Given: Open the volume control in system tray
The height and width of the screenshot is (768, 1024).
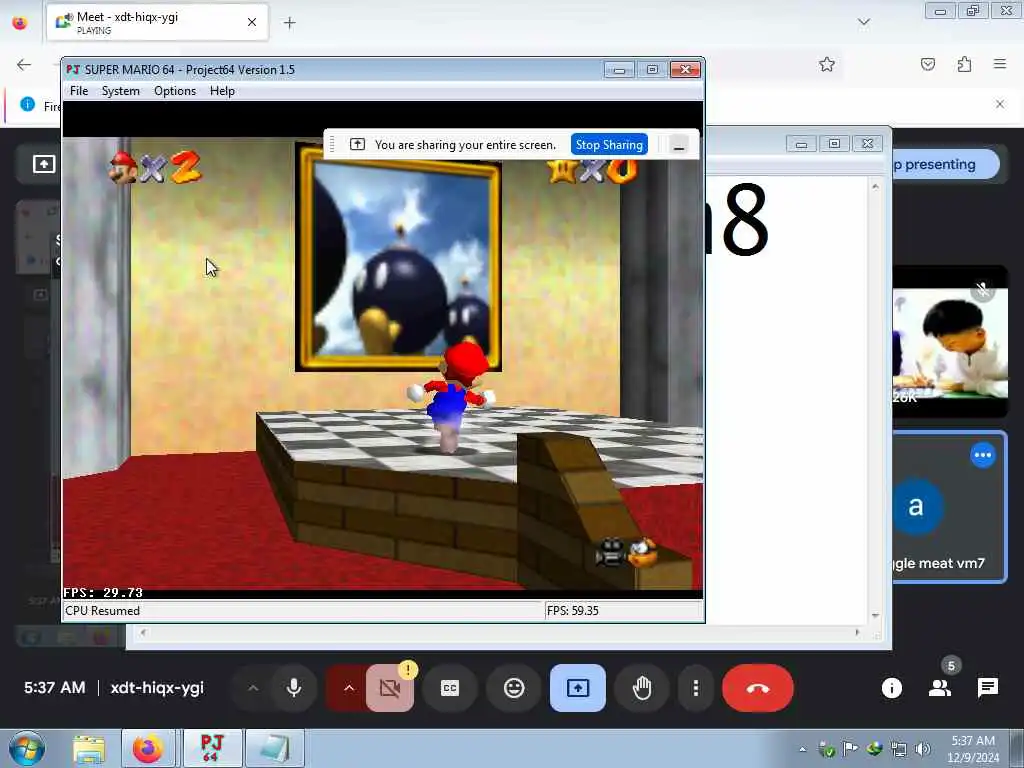Looking at the screenshot, I should pos(923,749).
